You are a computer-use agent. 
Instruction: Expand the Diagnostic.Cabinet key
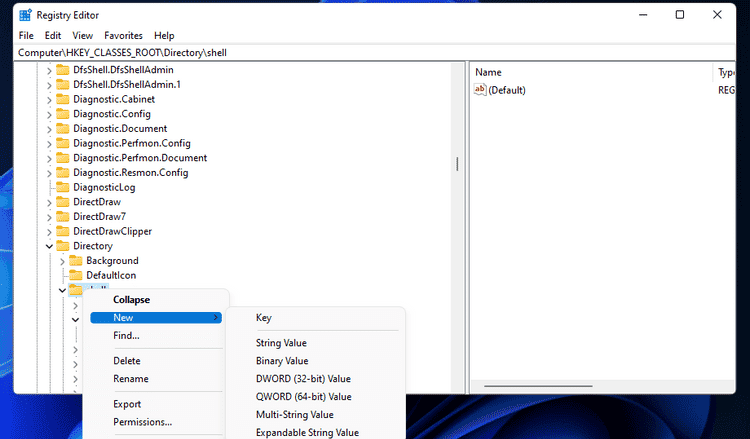(x=49, y=100)
